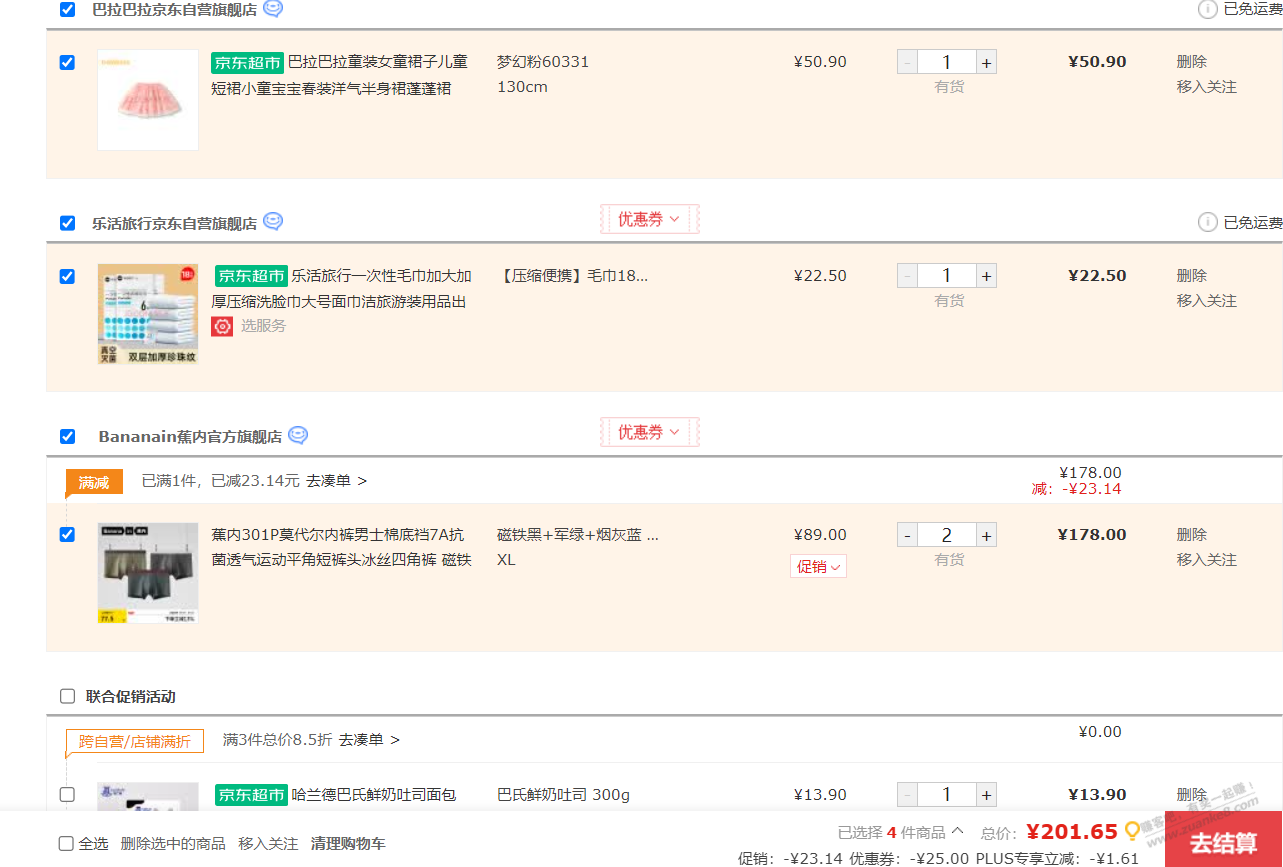The image size is (1283, 867).
Task: Click 去凑单 link in 满3件8.5折 row
Action: click(369, 740)
